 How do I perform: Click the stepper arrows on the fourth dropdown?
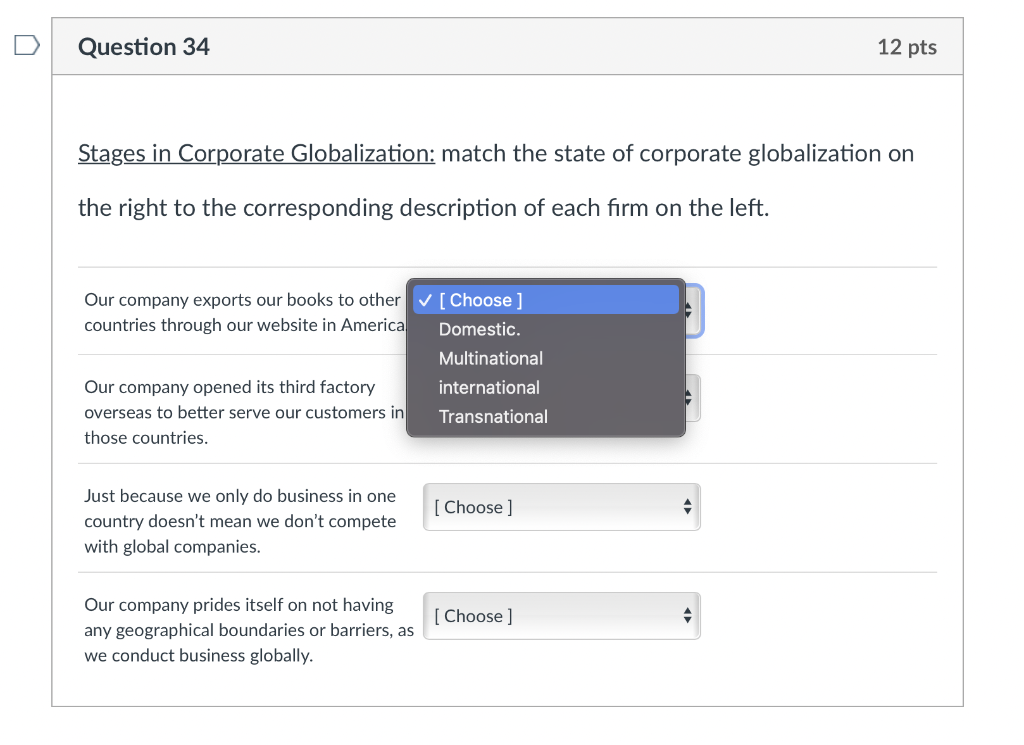click(x=688, y=616)
